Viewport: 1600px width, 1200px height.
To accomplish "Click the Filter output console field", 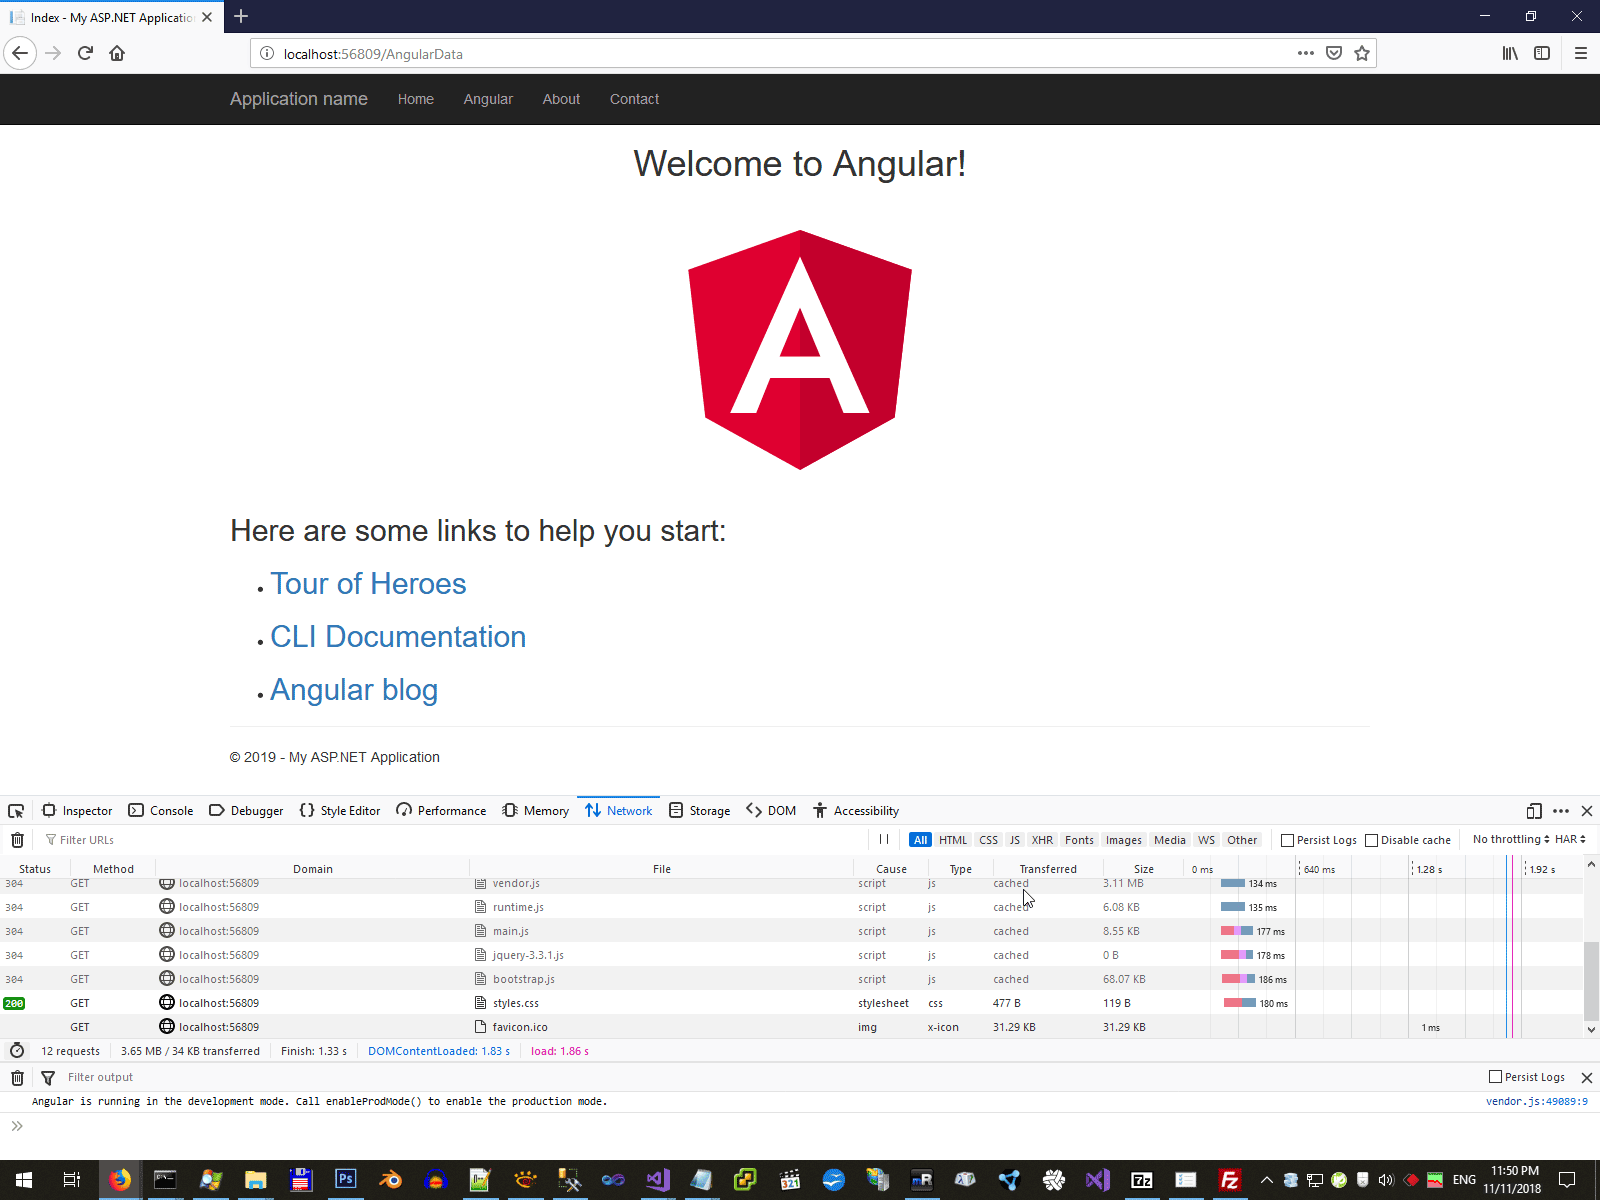I will click(x=770, y=1077).
